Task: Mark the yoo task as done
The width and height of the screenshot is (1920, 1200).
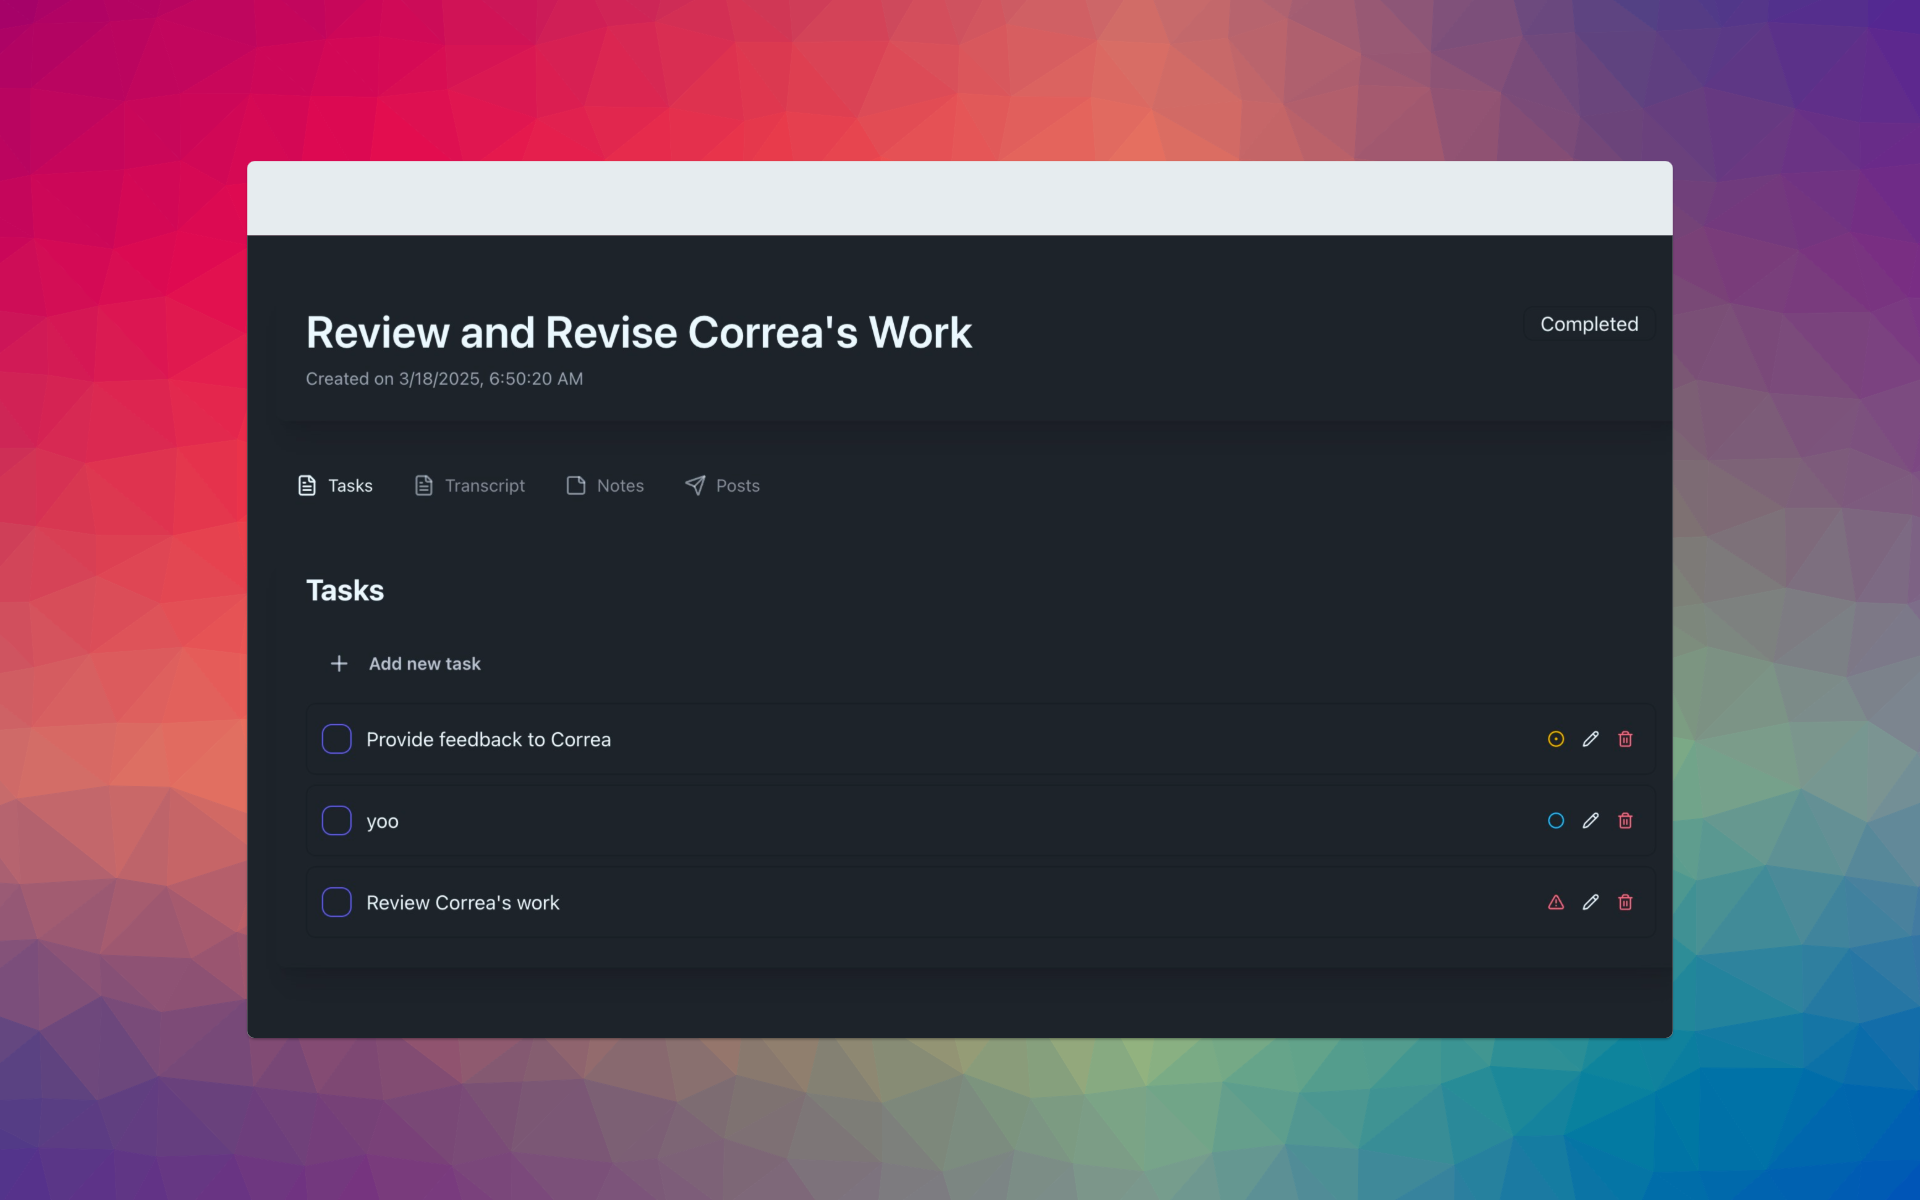Action: pyautogui.click(x=336, y=821)
